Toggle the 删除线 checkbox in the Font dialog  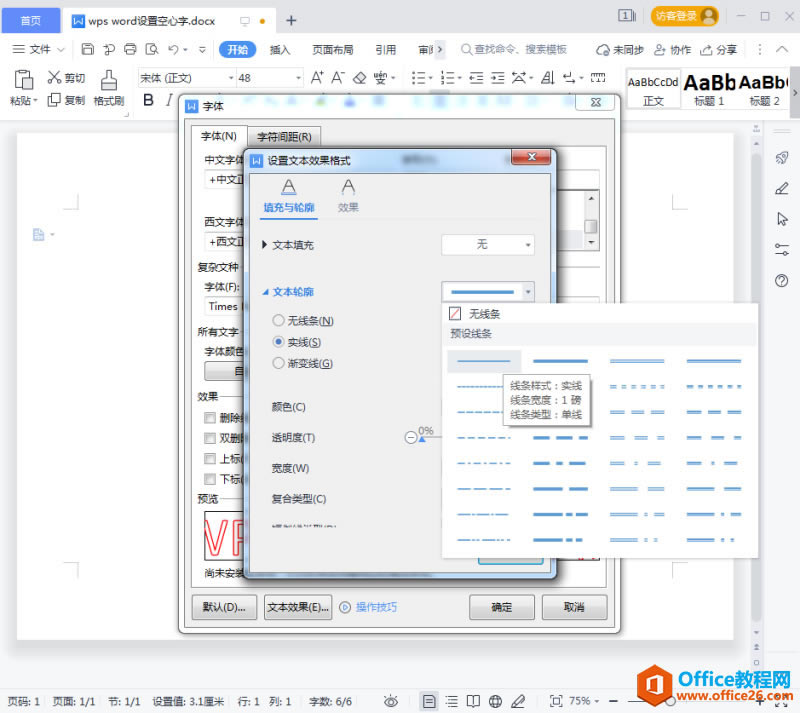[209, 418]
